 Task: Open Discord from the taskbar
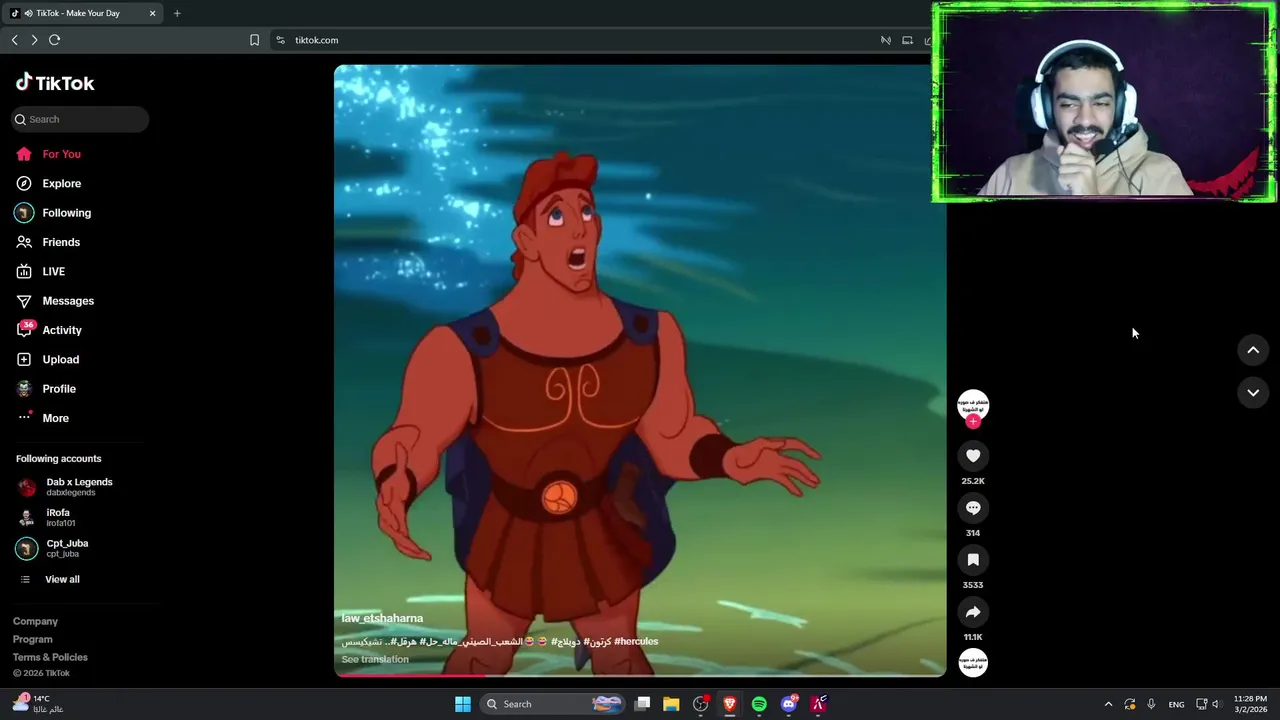tap(789, 704)
